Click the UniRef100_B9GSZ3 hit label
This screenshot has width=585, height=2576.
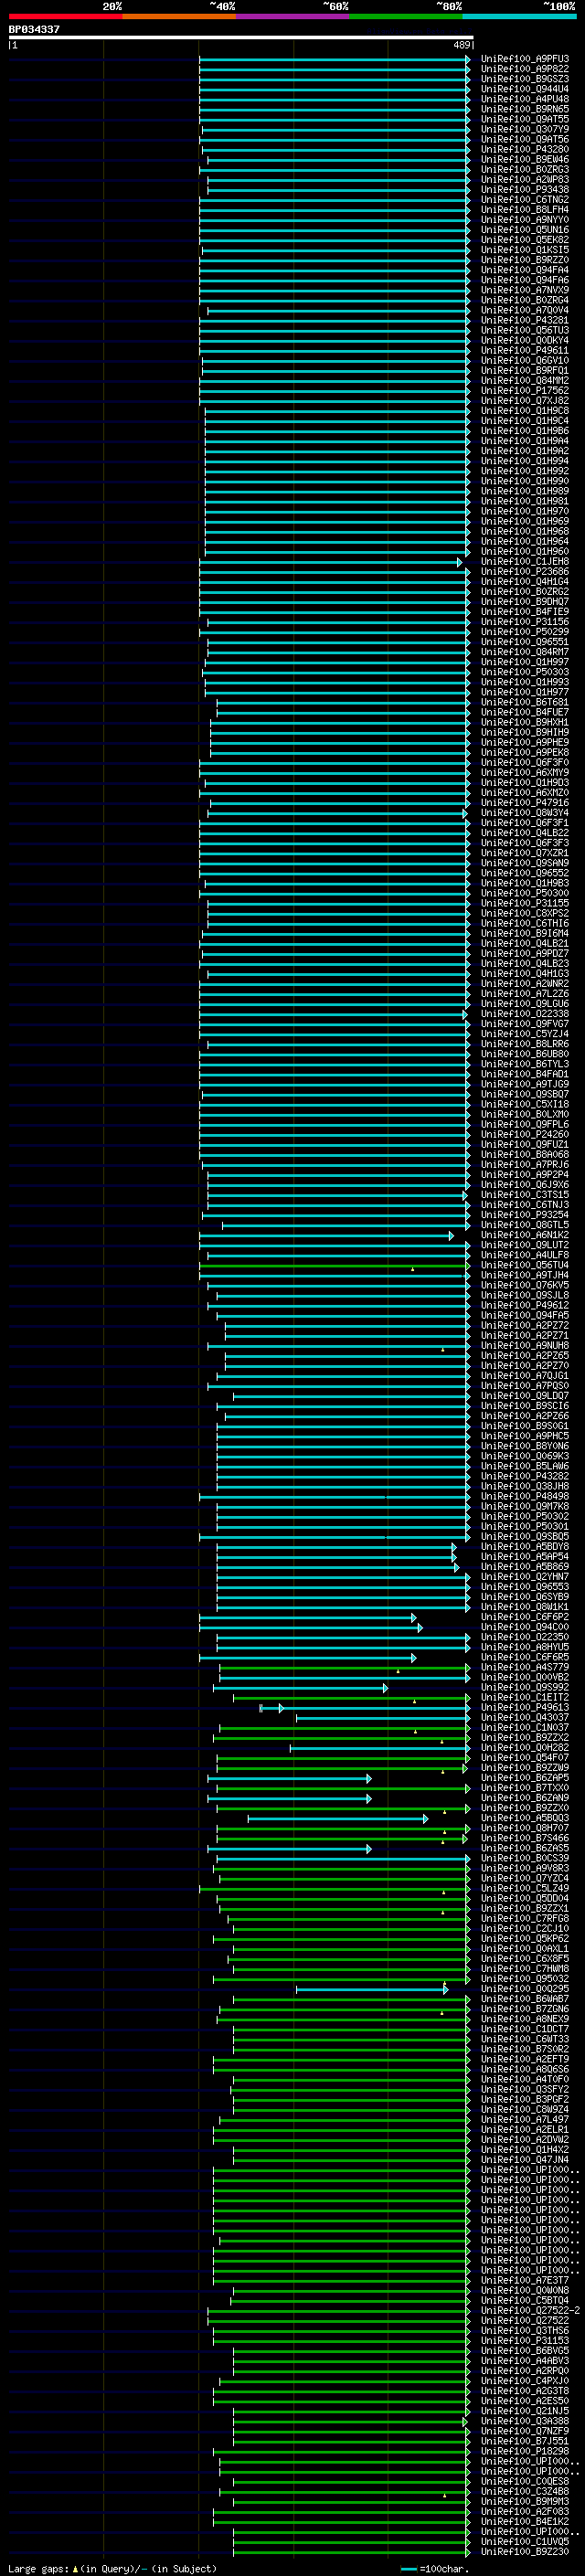[x=525, y=79]
